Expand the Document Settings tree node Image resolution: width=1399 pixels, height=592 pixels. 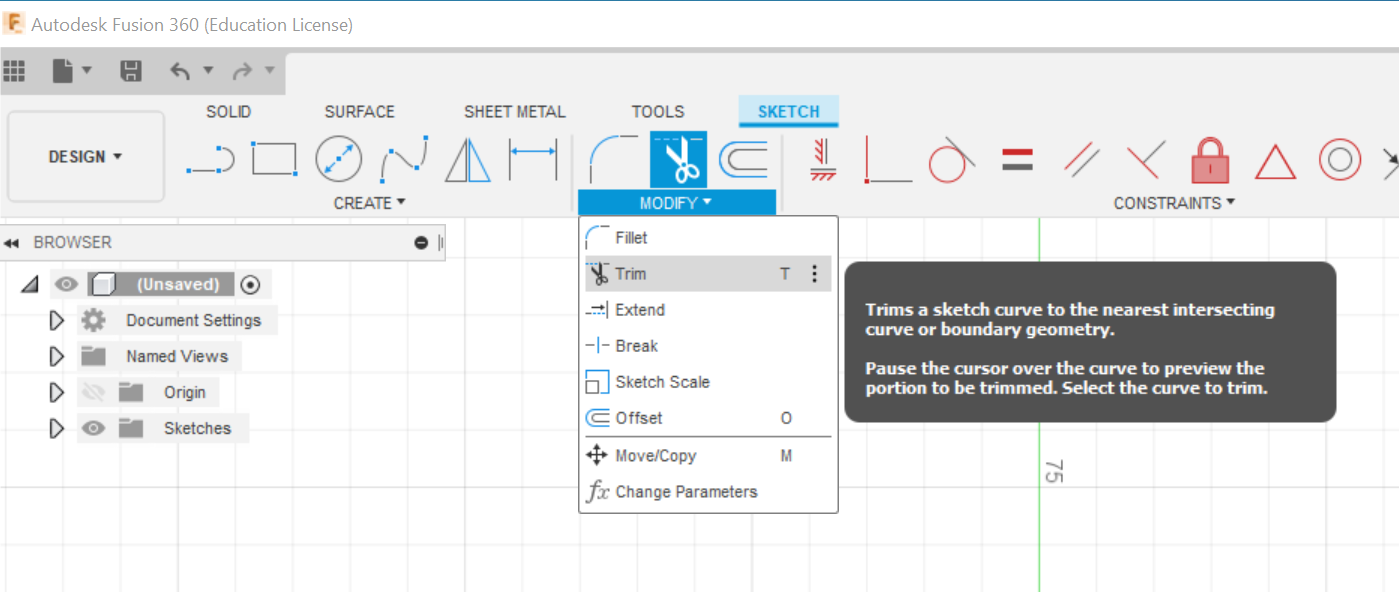coord(57,321)
